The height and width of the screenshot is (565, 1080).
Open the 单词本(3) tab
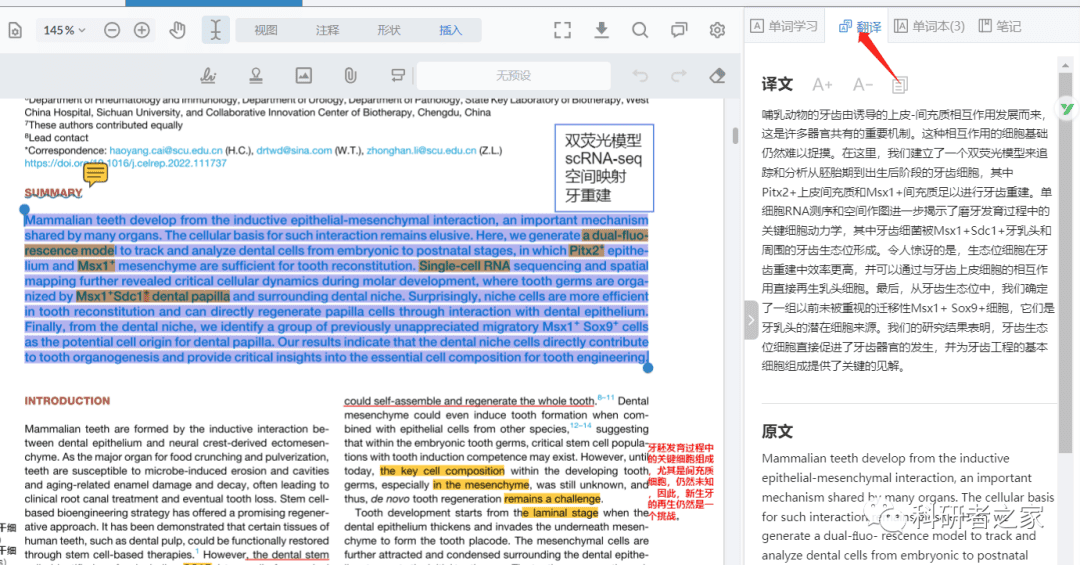pyautogui.click(x=929, y=26)
